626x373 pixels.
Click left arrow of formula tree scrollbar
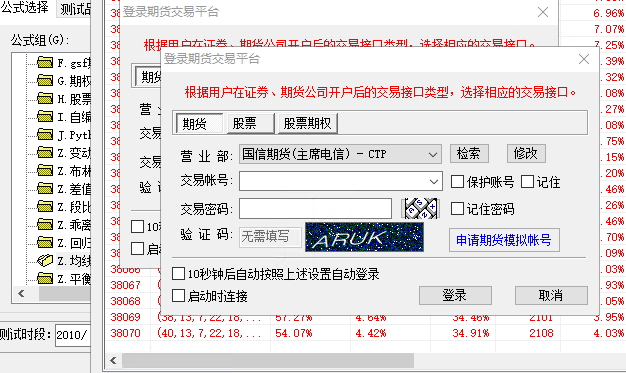click(21, 294)
